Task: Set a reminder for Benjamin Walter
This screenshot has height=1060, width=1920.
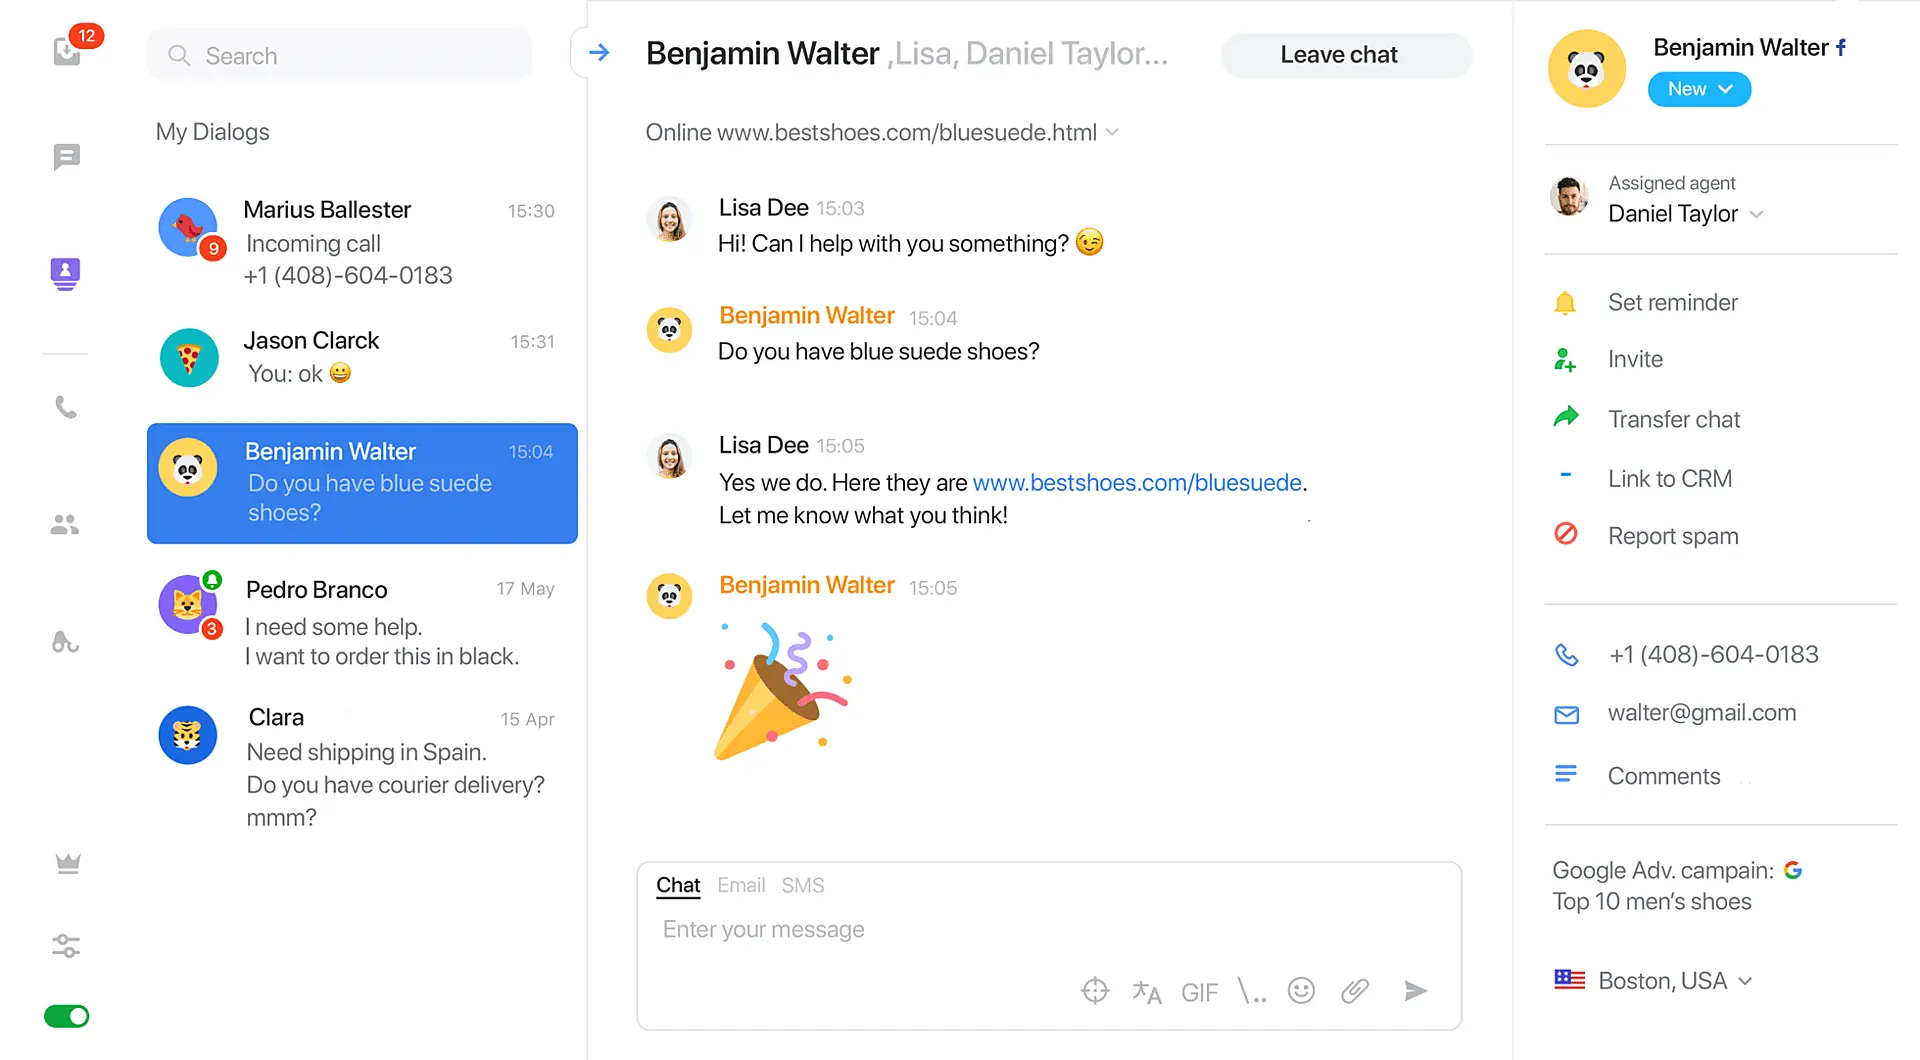Action: 1672,302
